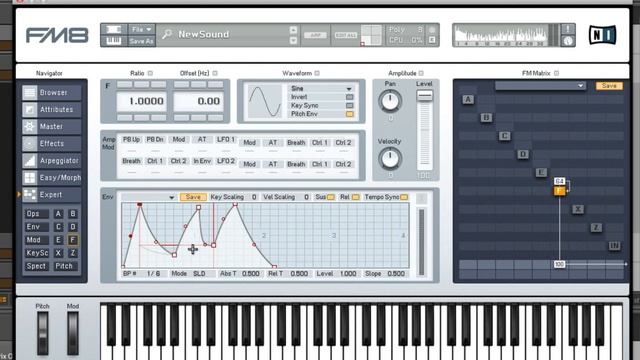Step to next sound with down arrow
The height and width of the screenshot is (360, 640).
293,40
